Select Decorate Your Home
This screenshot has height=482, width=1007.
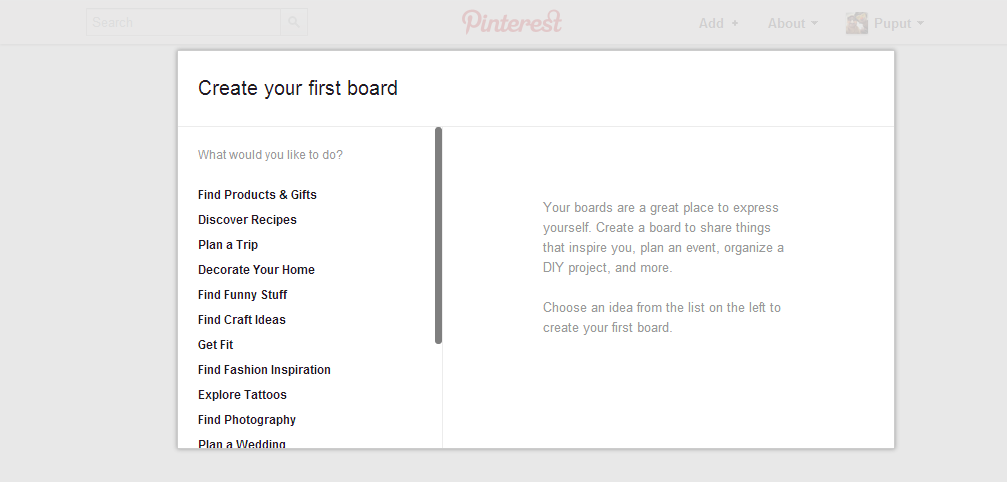(256, 270)
